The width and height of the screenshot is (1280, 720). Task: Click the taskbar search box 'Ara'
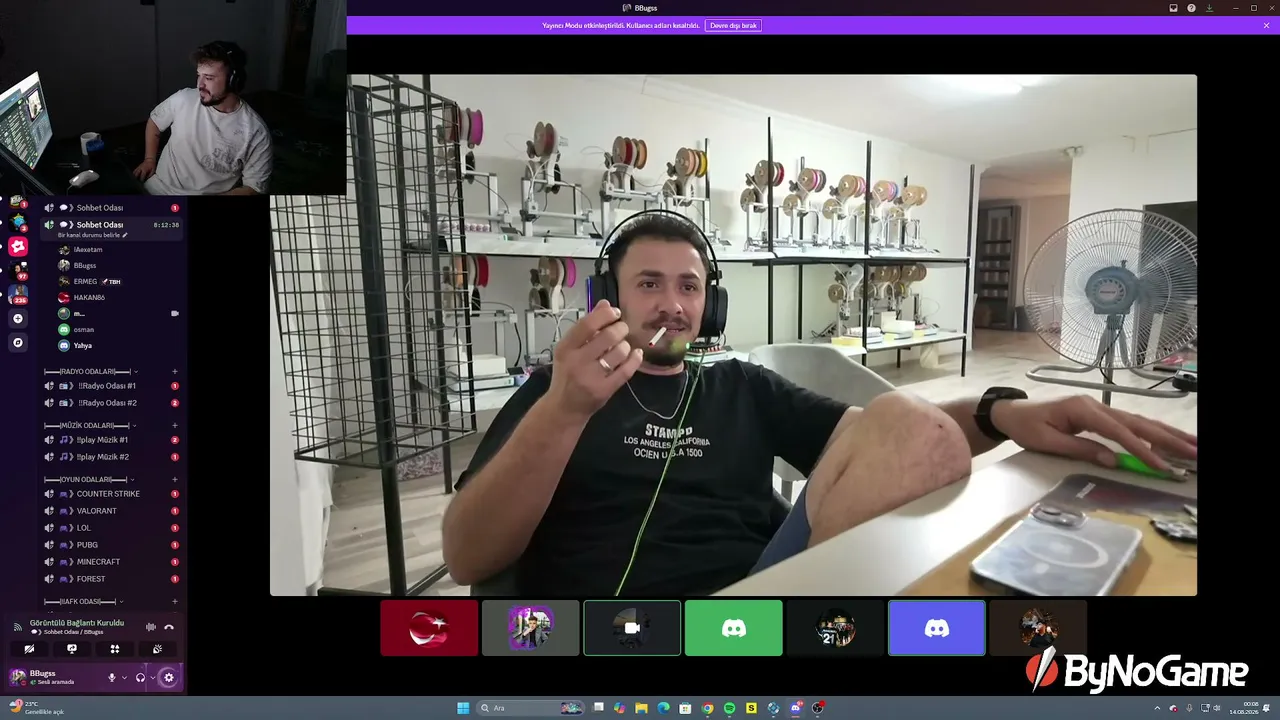(532, 708)
